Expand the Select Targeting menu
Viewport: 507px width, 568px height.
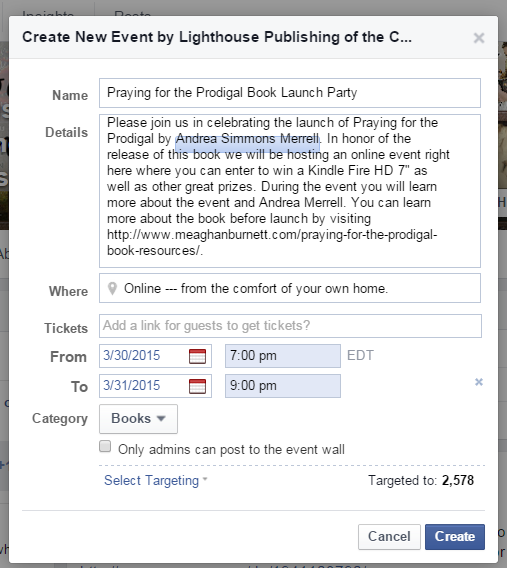pos(156,480)
